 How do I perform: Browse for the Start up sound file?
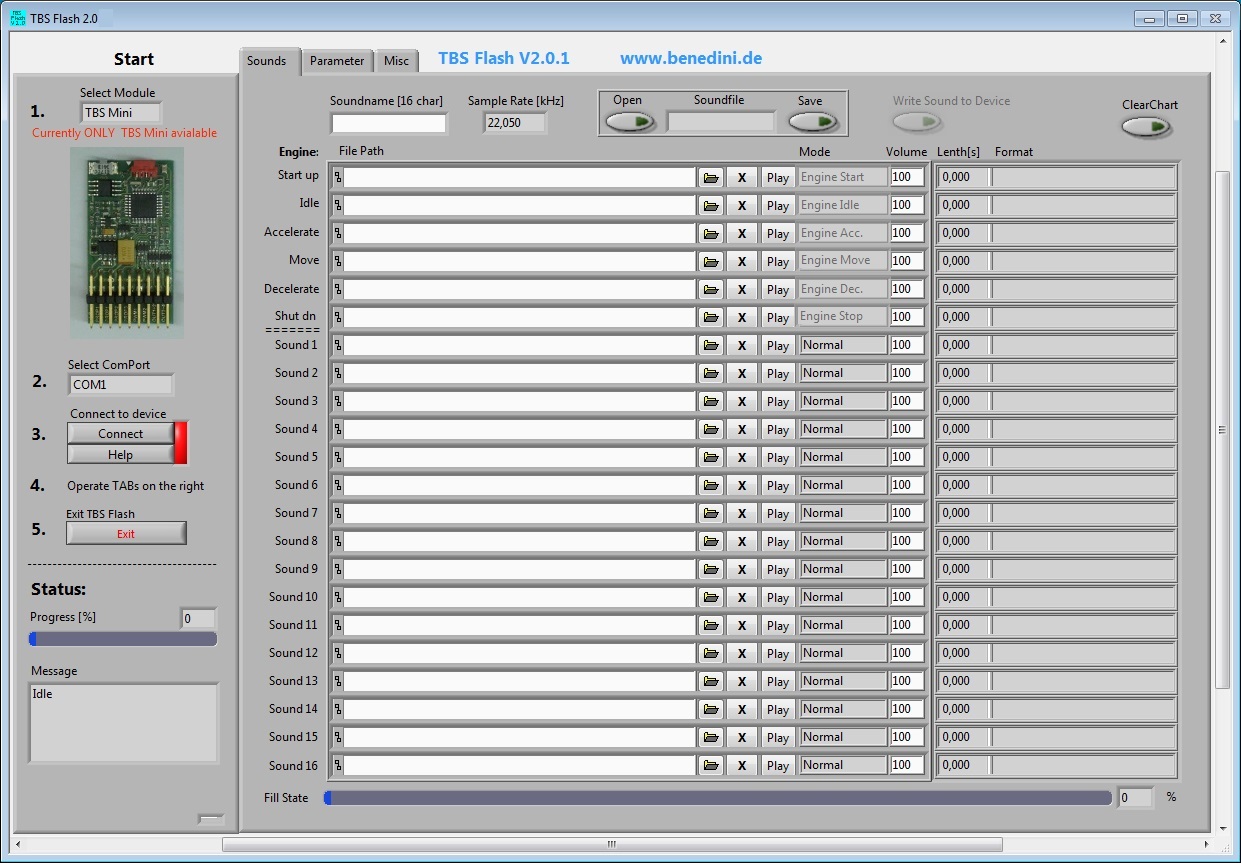pyautogui.click(x=711, y=177)
